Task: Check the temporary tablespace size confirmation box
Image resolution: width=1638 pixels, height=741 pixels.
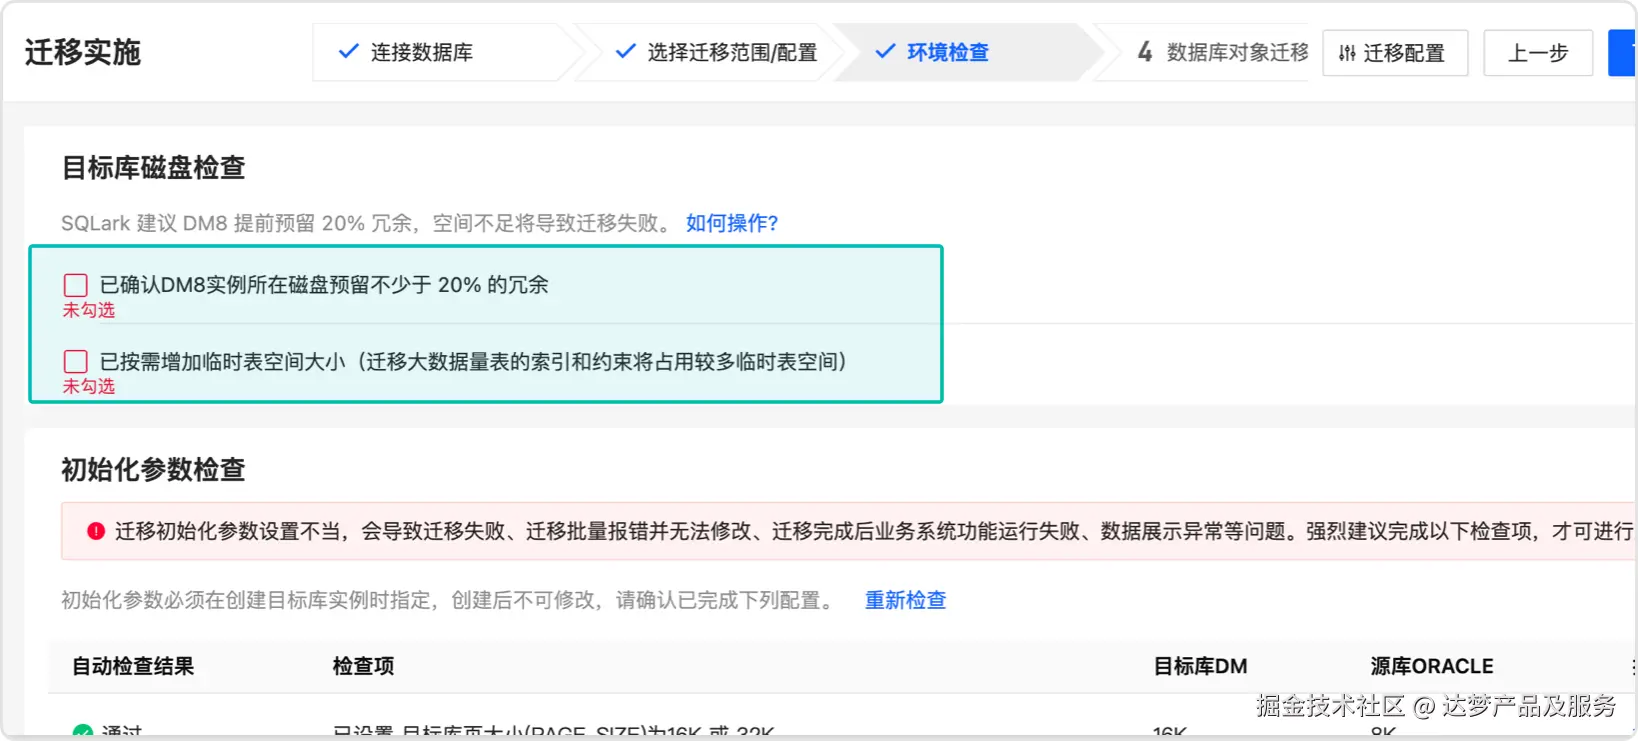Action: [75, 361]
